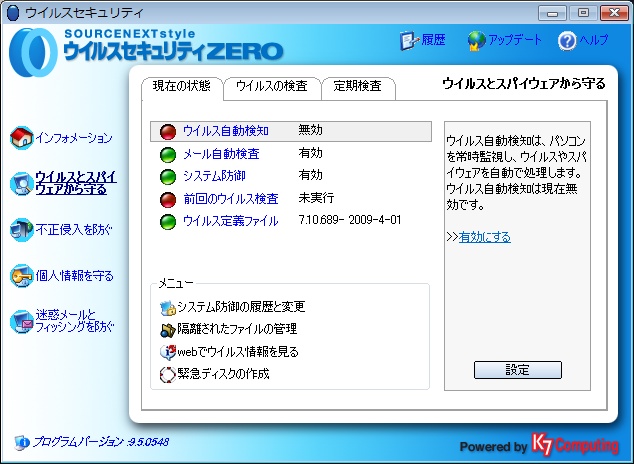The image size is (634, 464).
Task: Open webでウイルス情報を見る menu item
Action: coord(238,352)
